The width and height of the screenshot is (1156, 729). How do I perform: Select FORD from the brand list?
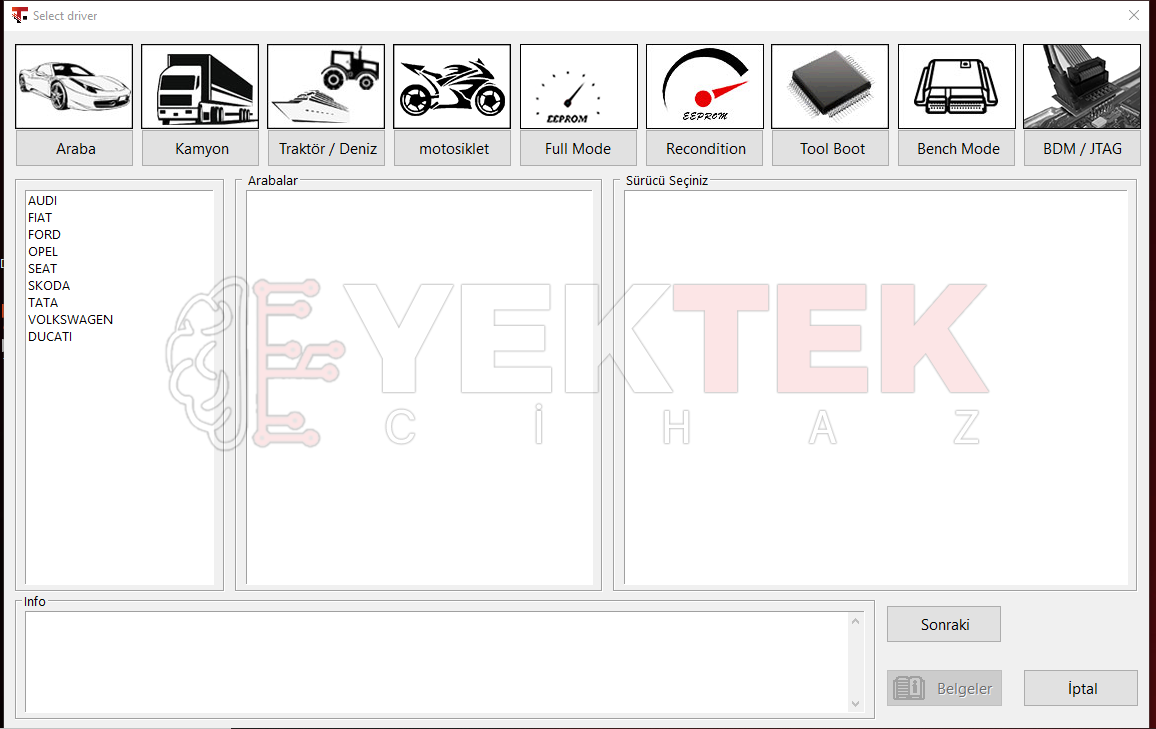pyautogui.click(x=44, y=234)
